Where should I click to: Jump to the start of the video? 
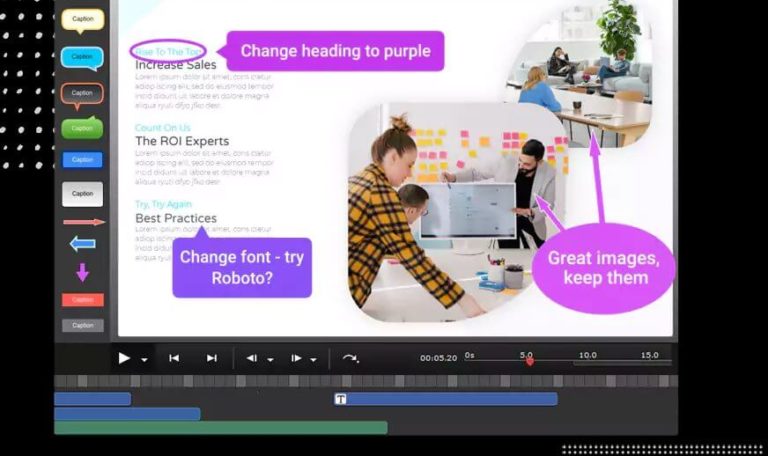[174, 359]
